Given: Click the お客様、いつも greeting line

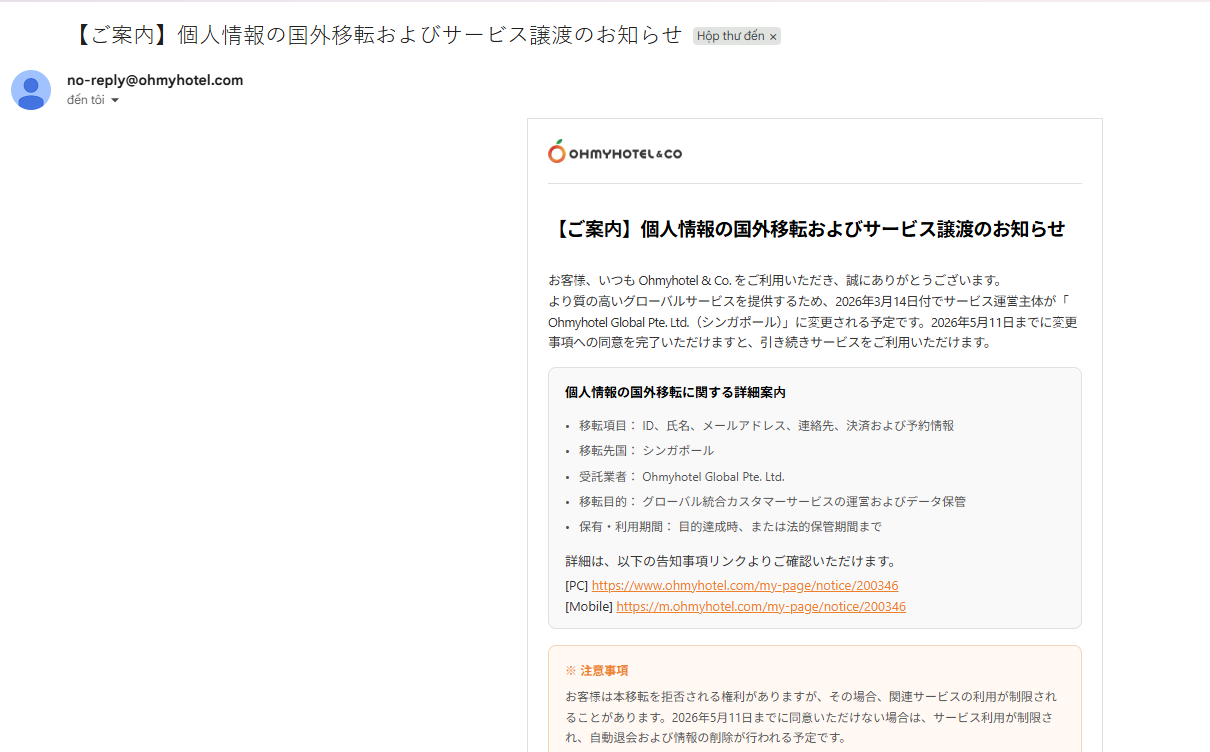Looking at the screenshot, I should (775, 279).
